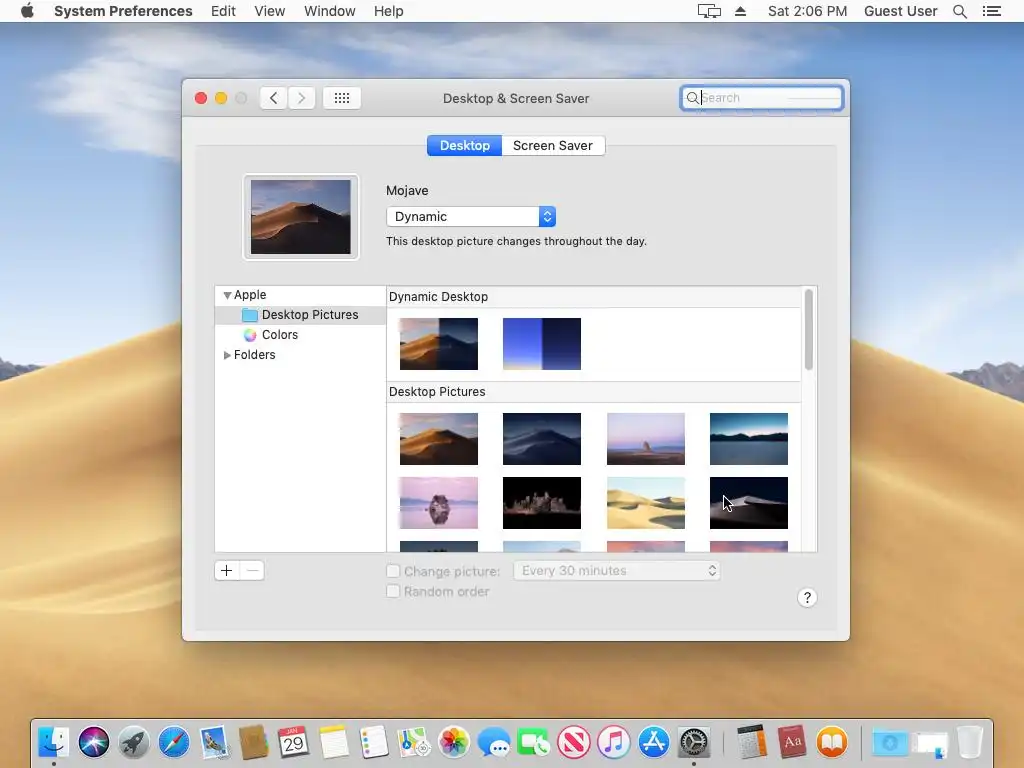Click the minus remove folder button

click(252, 571)
